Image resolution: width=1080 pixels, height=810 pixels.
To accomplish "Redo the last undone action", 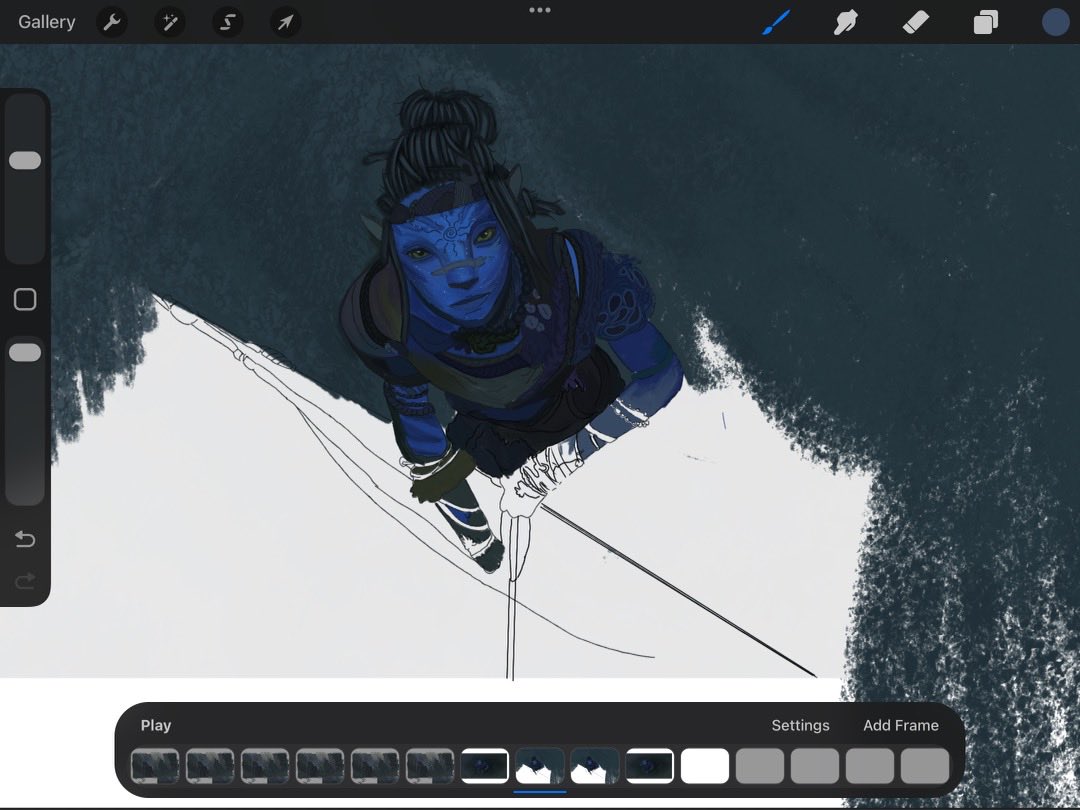I will coord(25,582).
